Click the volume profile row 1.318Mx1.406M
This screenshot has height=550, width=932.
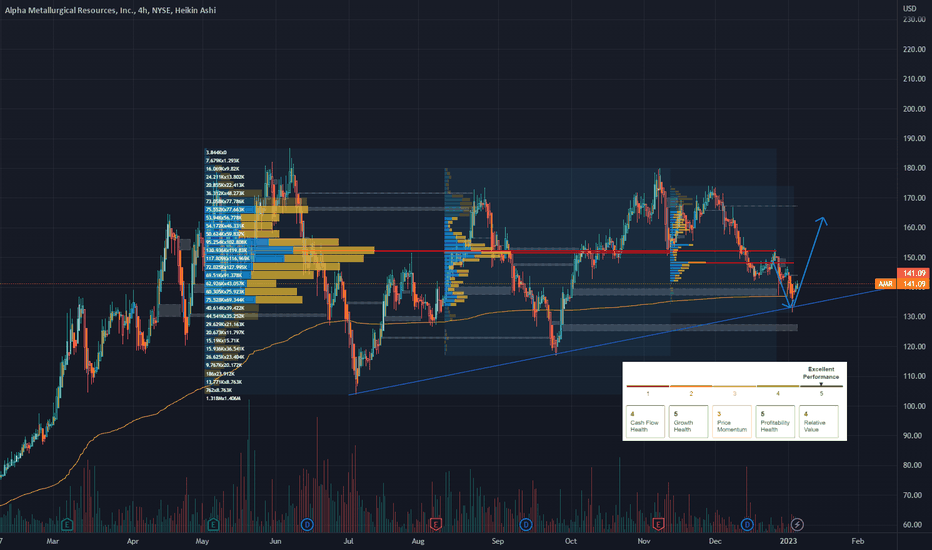coord(223,398)
